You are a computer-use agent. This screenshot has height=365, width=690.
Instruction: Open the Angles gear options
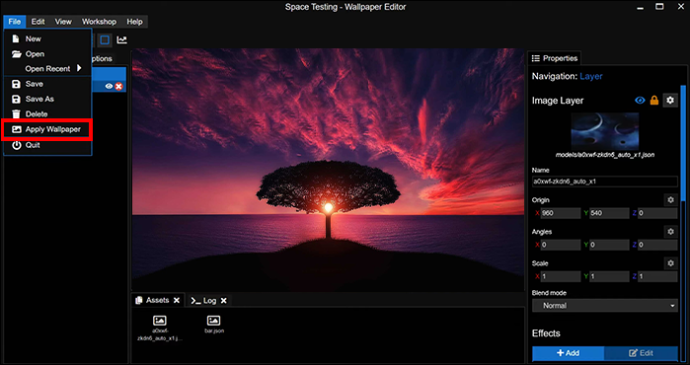(x=671, y=232)
